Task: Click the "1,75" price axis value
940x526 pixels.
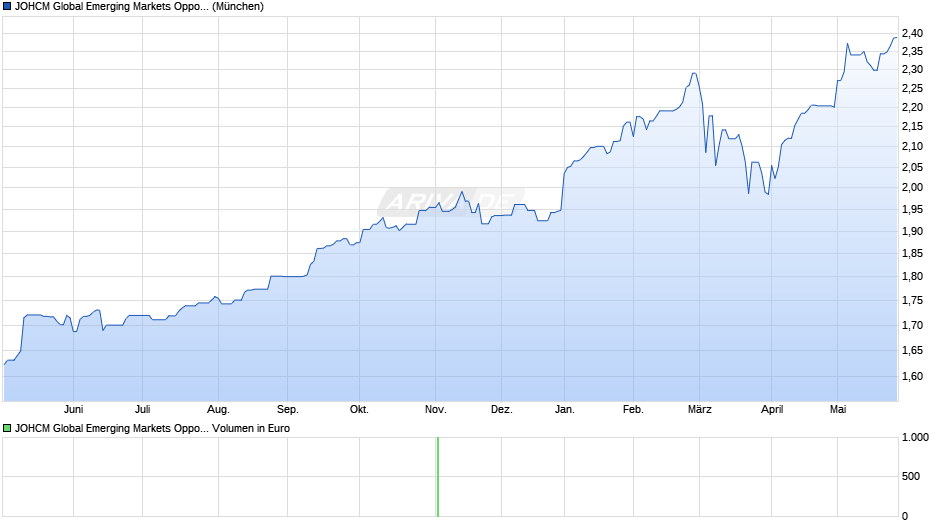Action: pyautogui.click(x=912, y=300)
